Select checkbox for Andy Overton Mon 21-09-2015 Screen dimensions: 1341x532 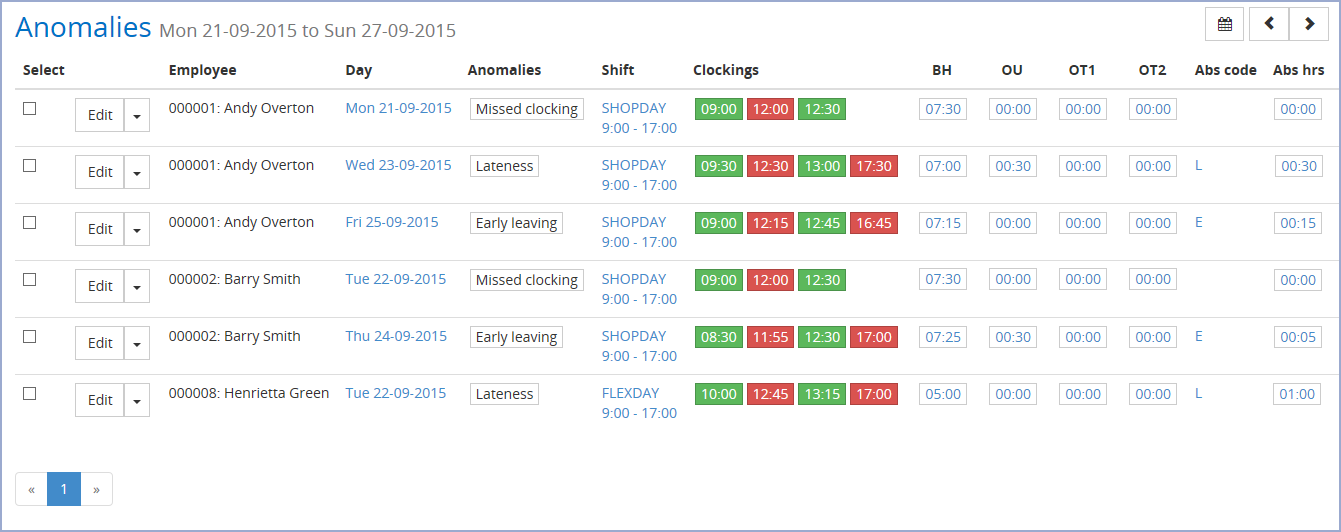[30, 109]
